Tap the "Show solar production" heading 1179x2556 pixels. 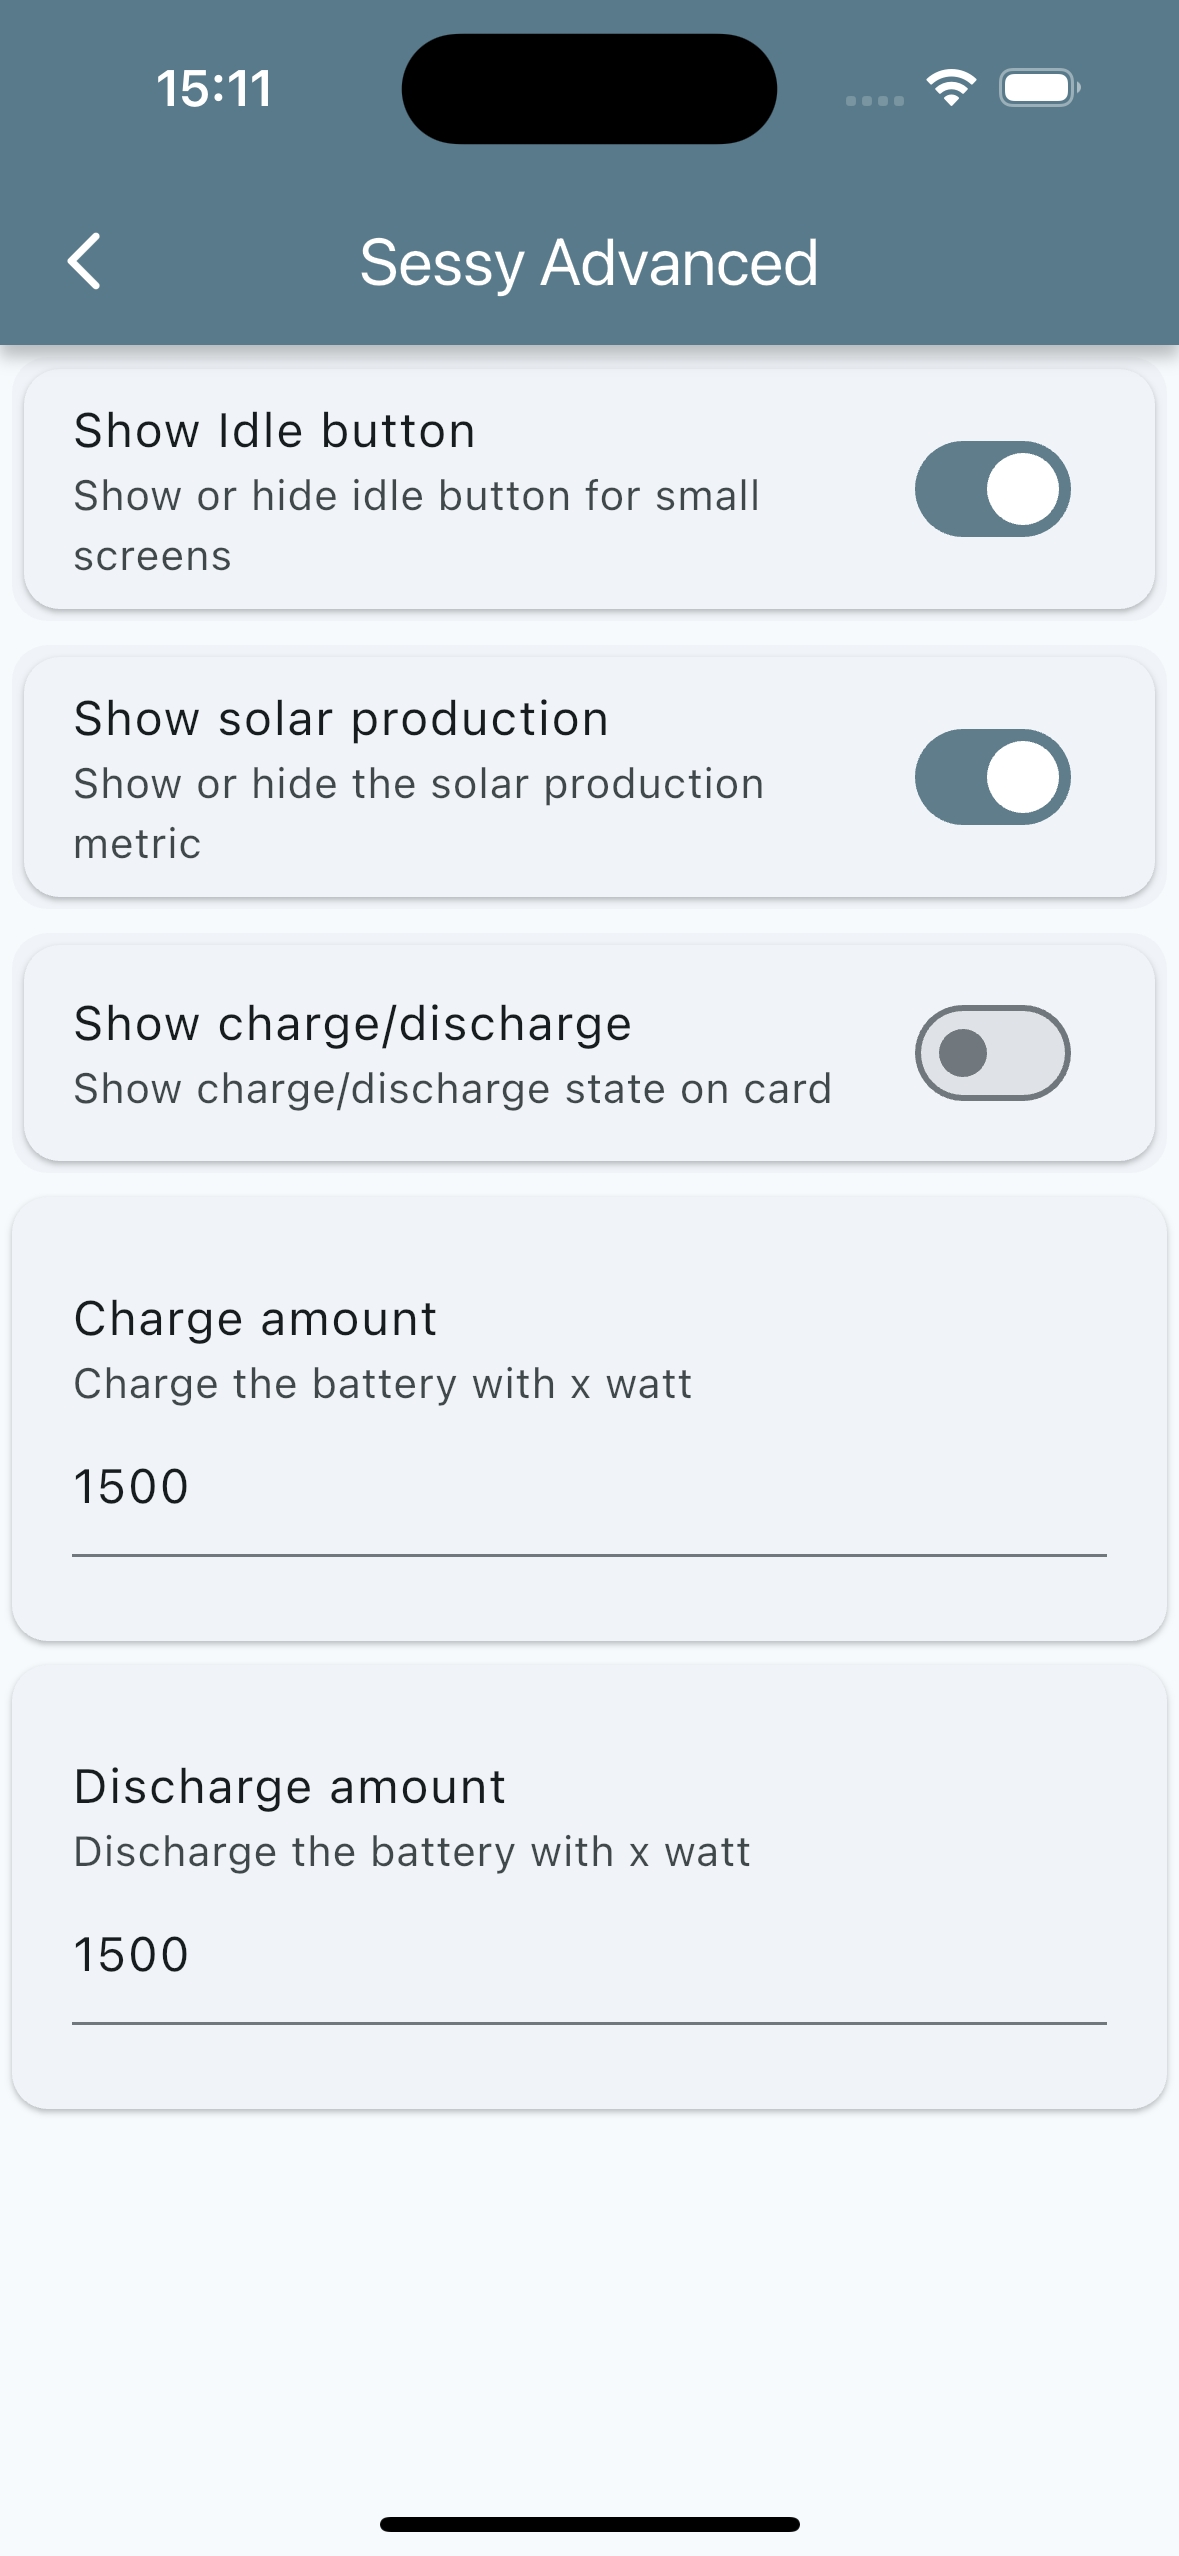point(341,719)
